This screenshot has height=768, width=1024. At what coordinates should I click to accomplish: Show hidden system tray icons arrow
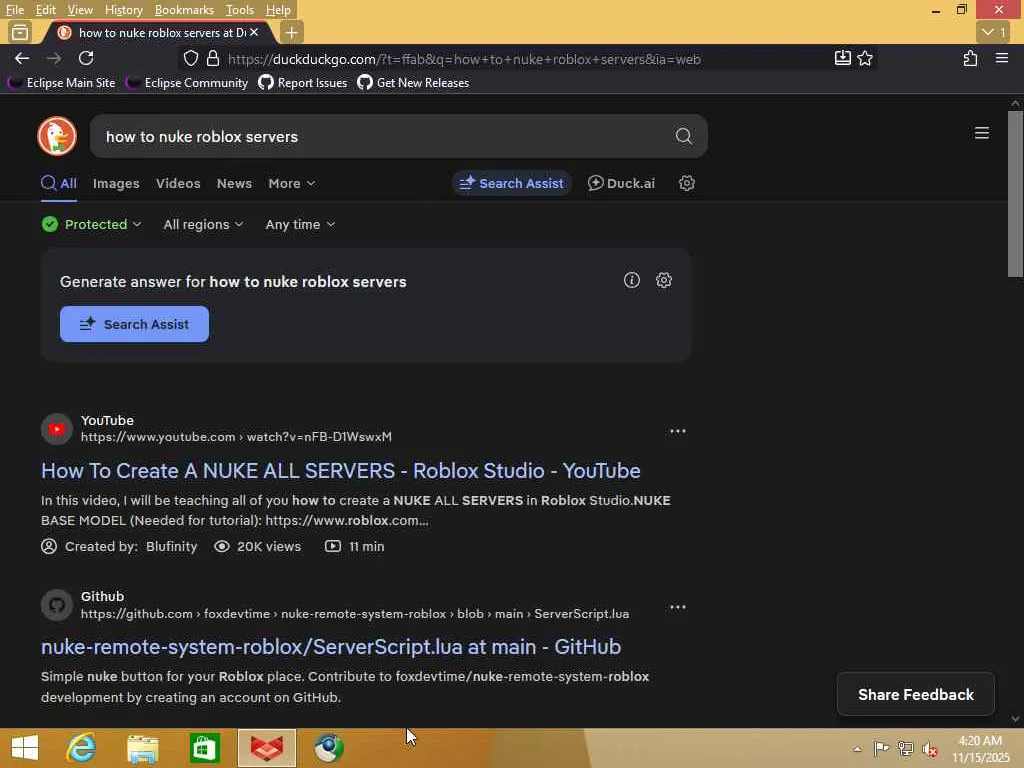click(x=857, y=749)
